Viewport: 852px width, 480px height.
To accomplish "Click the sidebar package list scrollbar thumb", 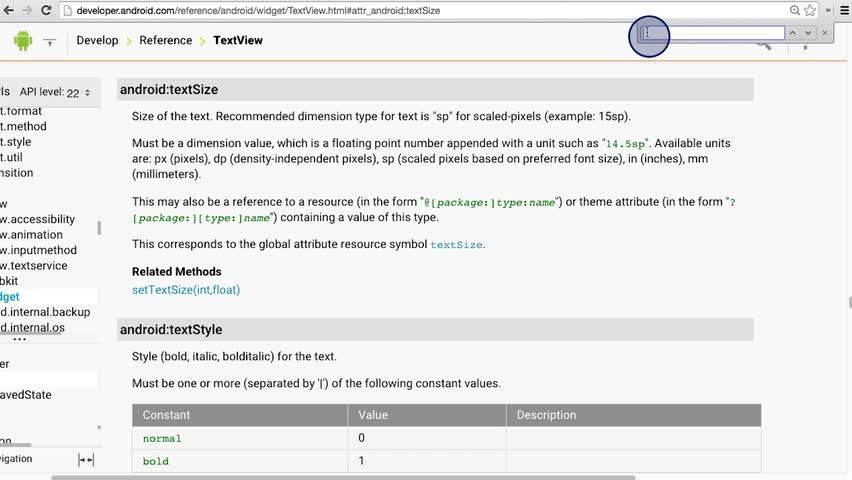I will (x=99, y=228).
